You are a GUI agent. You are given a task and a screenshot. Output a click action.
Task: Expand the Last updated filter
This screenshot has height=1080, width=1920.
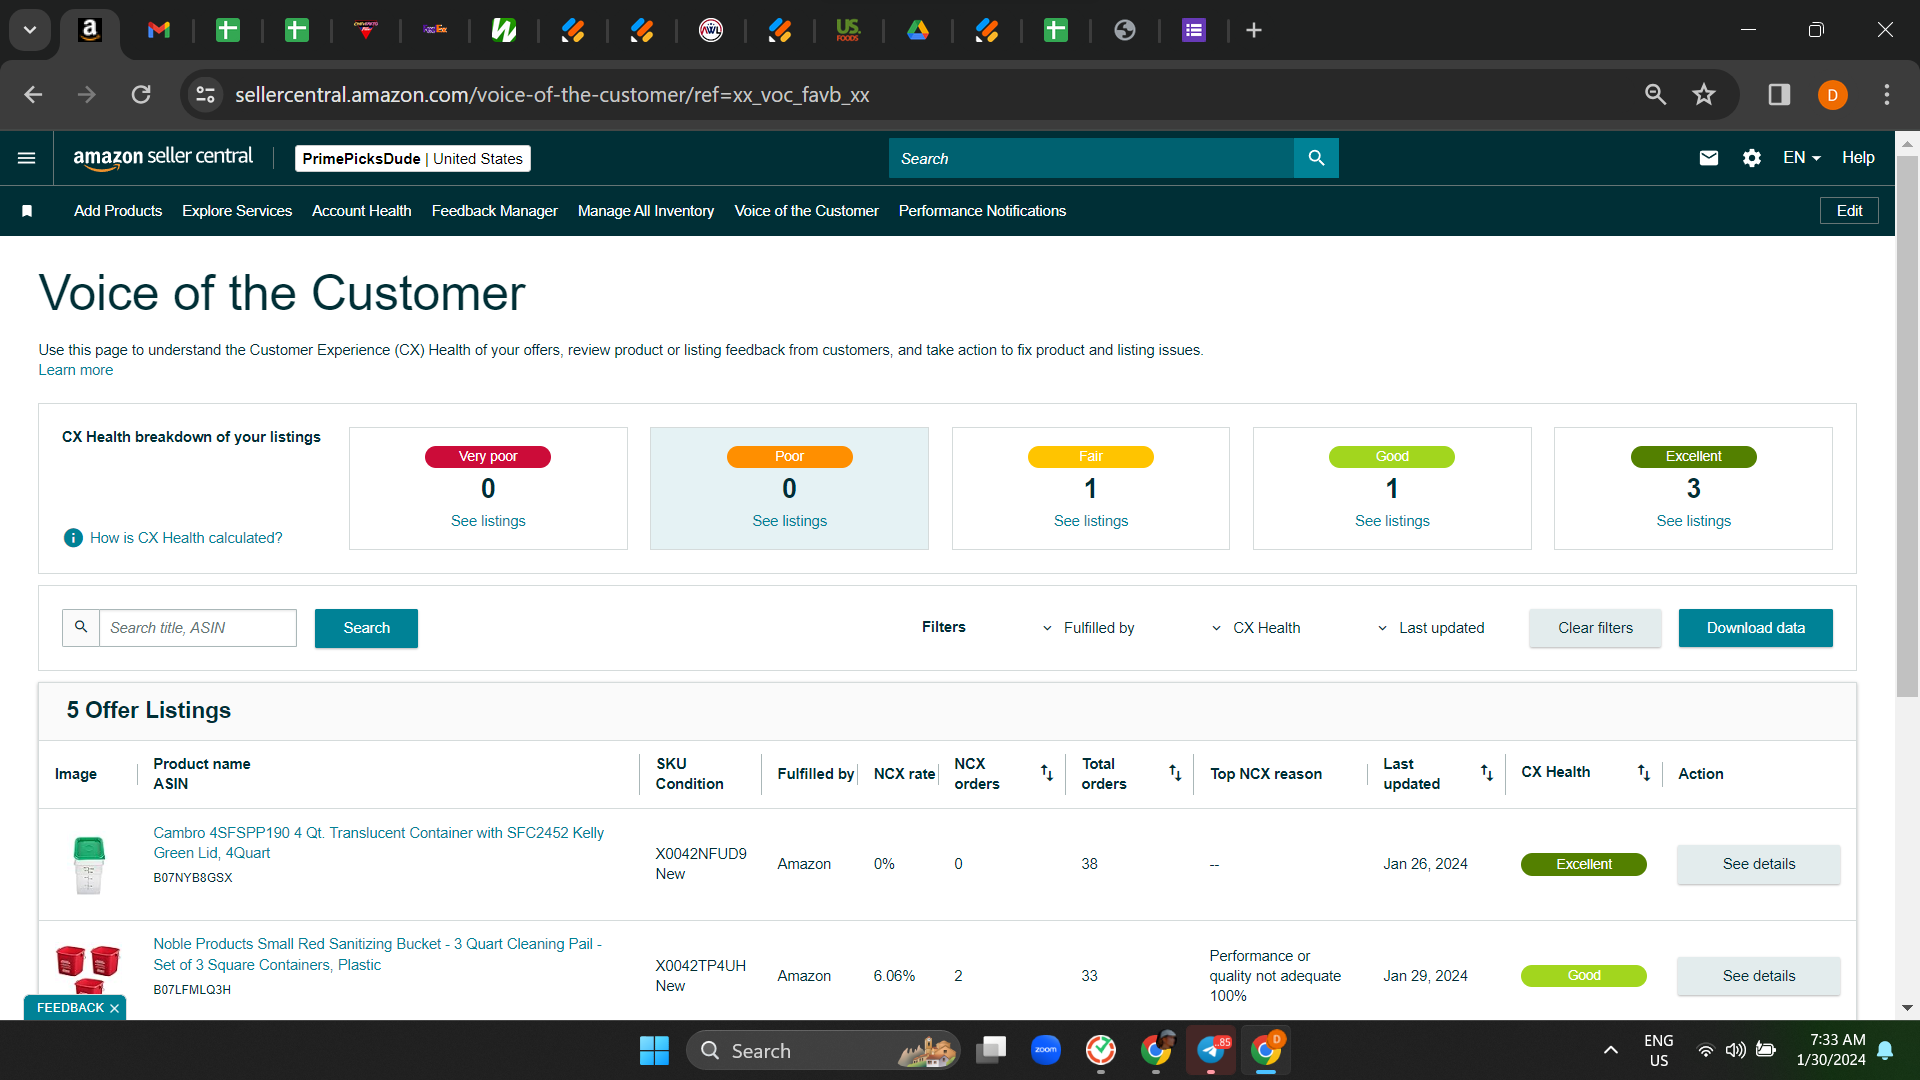1430,628
